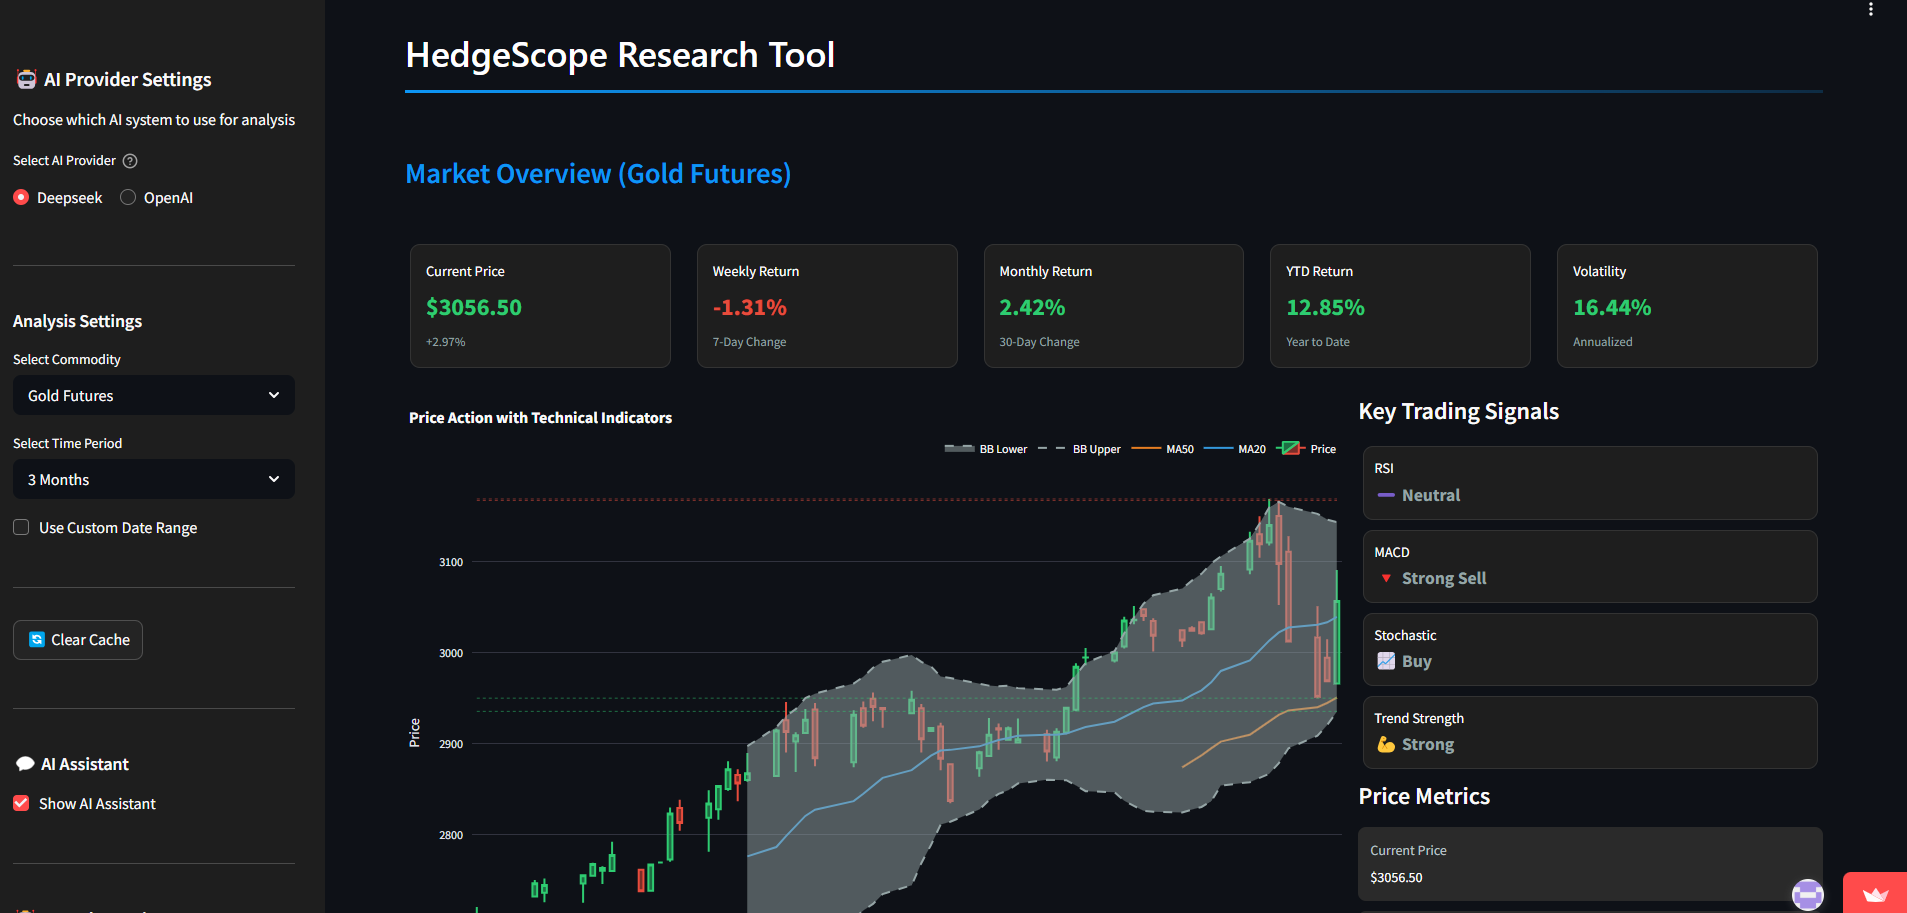
Task: Toggle the BB Upper legend entry
Action: [x=1082, y=449]
